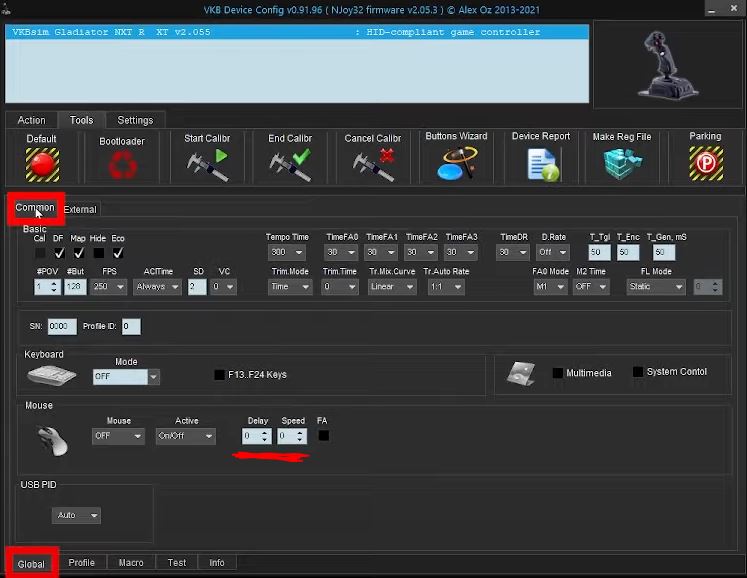Enable the Multimedia checkbox
The width and height of the screenshot is (747, 578).
[x=557, y=373]
